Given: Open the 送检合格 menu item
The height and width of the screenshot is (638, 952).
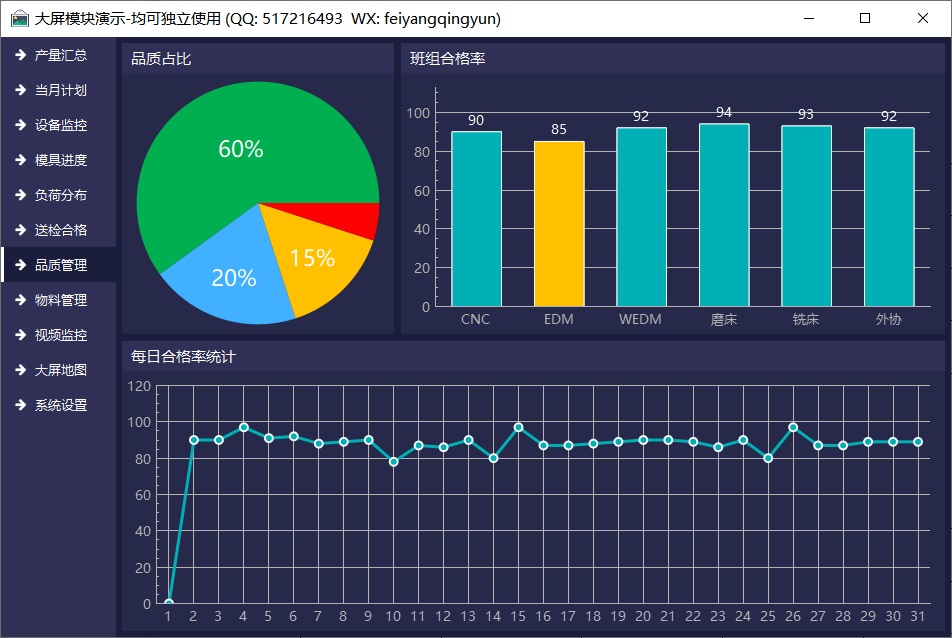Looking at the screenshot, I should tap(60, 230).
